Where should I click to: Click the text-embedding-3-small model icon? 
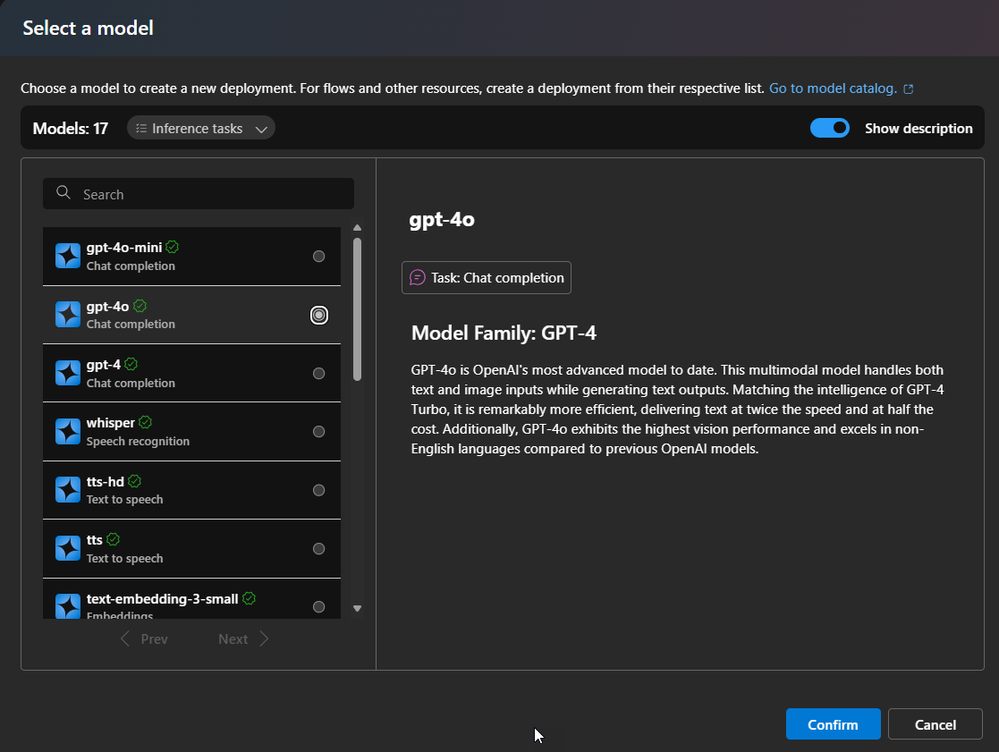68,606
